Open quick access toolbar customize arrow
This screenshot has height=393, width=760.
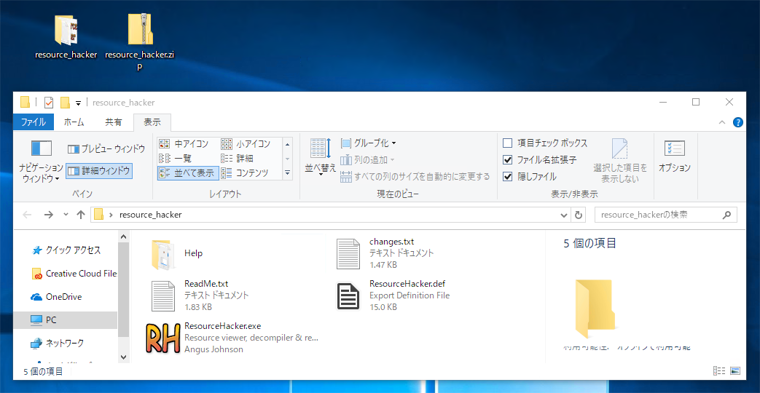78,103
